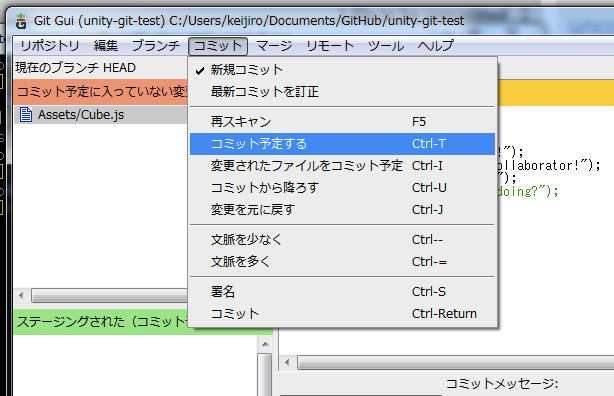Click up arrow of staged list scrollbar
The height and width of the screenshot is (396, 614).
pos(265,345)
